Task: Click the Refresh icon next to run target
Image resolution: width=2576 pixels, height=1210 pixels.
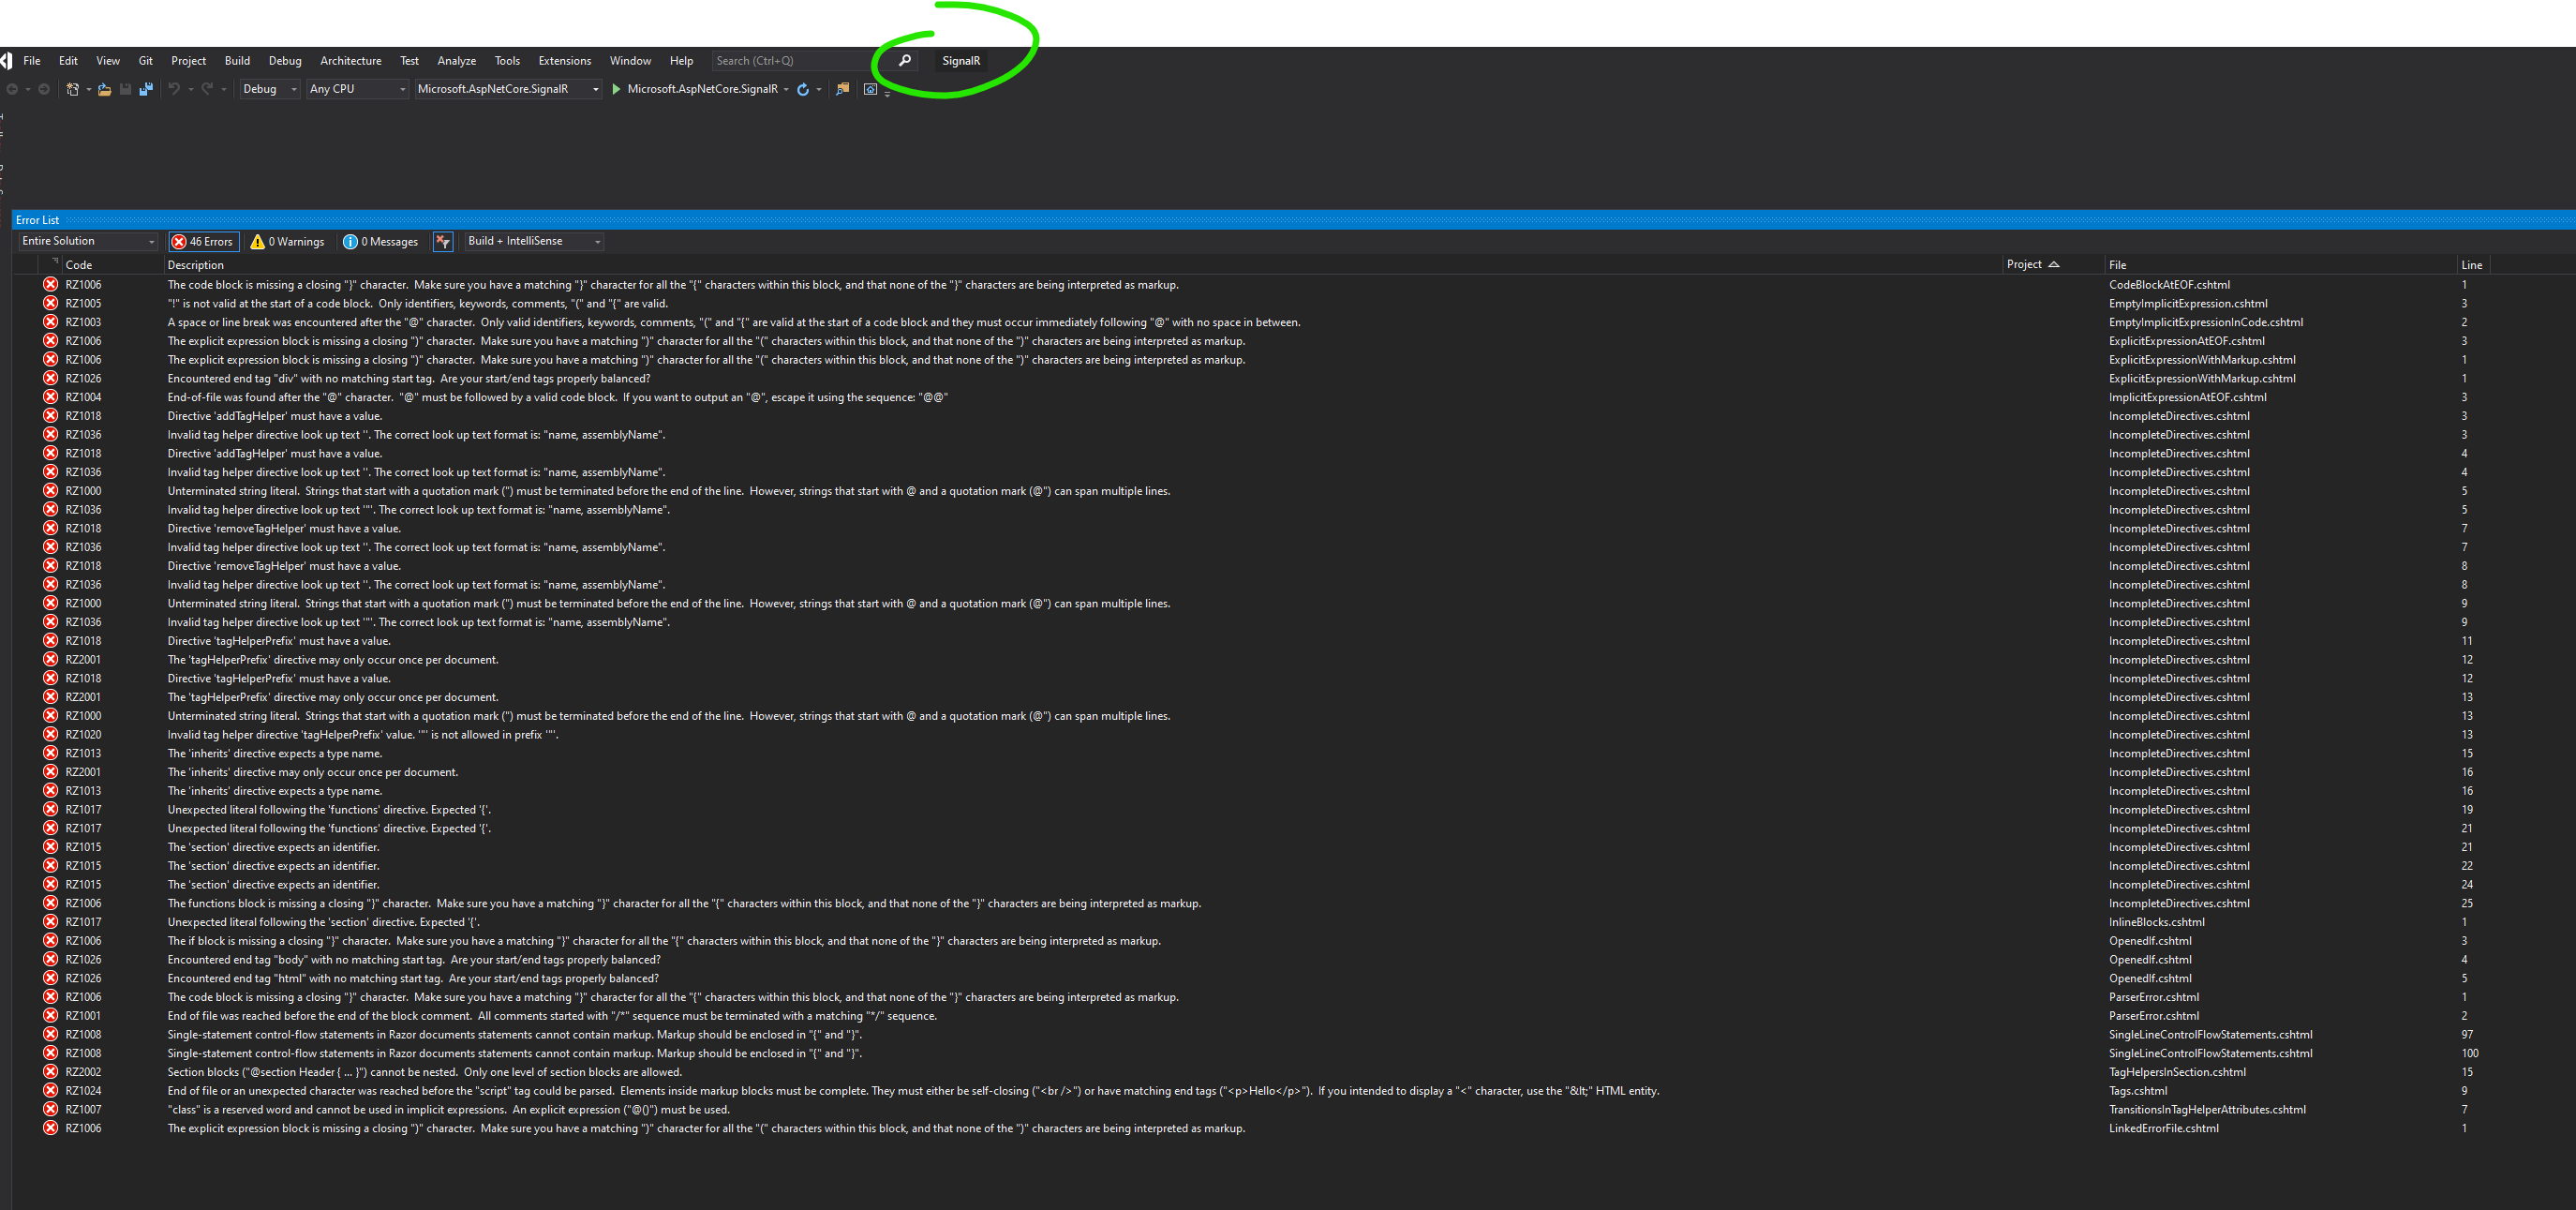Action: click(x=804, y=89)
